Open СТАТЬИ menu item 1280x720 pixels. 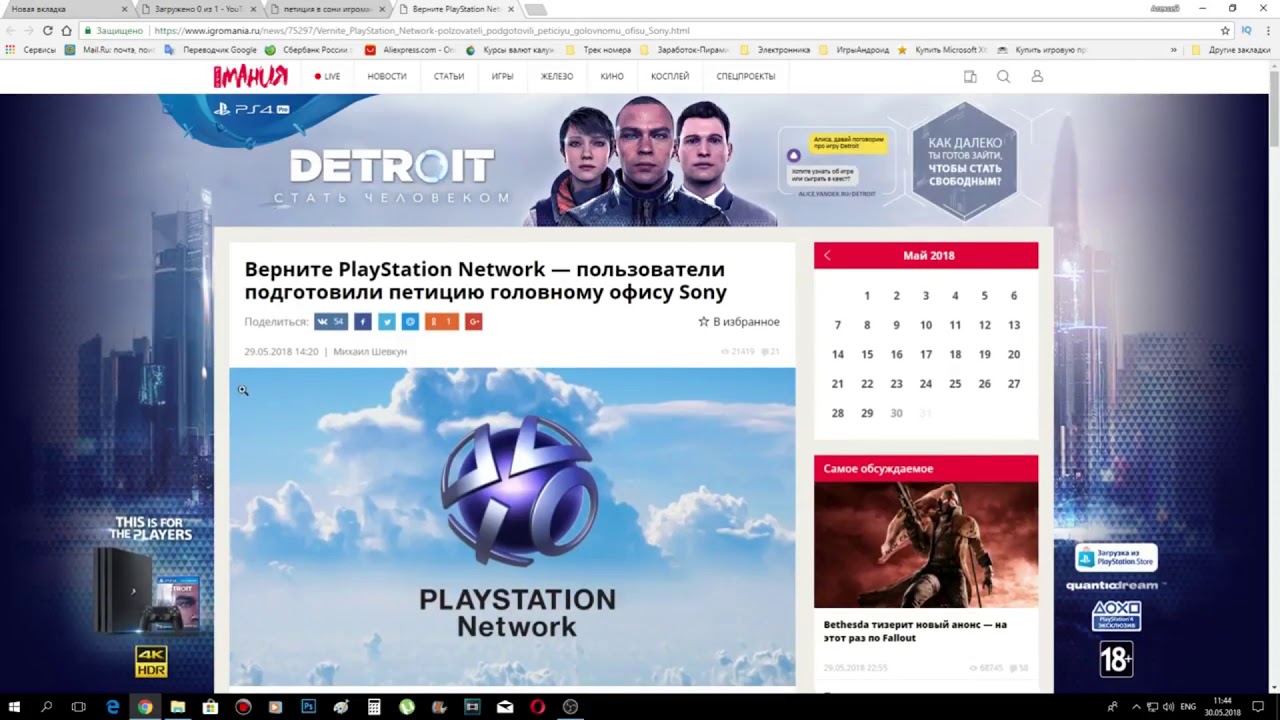pyautogui.click(x=449, y=76)
